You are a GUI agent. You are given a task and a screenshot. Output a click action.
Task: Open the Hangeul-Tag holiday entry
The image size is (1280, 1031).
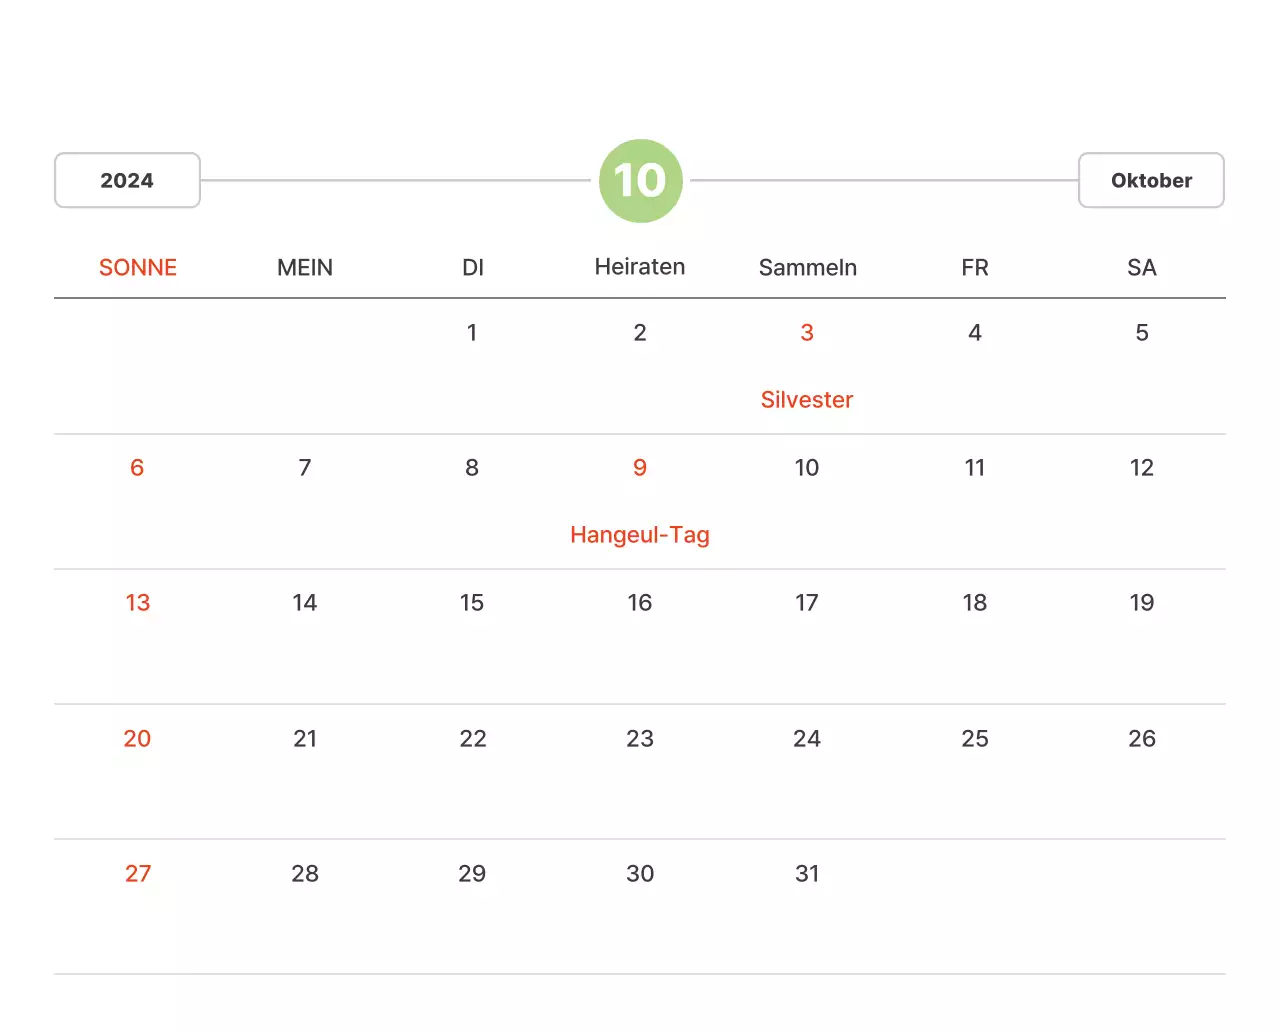tap(640, 535)
